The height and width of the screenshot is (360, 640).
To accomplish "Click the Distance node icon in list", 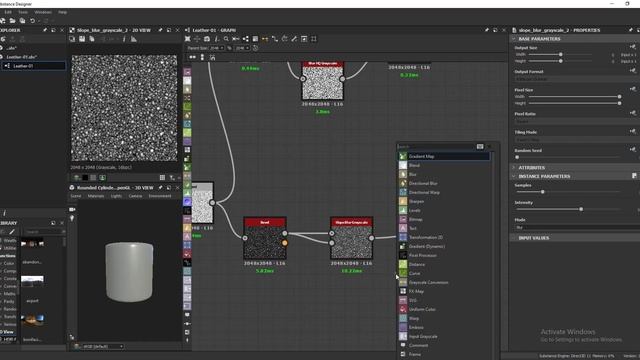I will point(403,264).
